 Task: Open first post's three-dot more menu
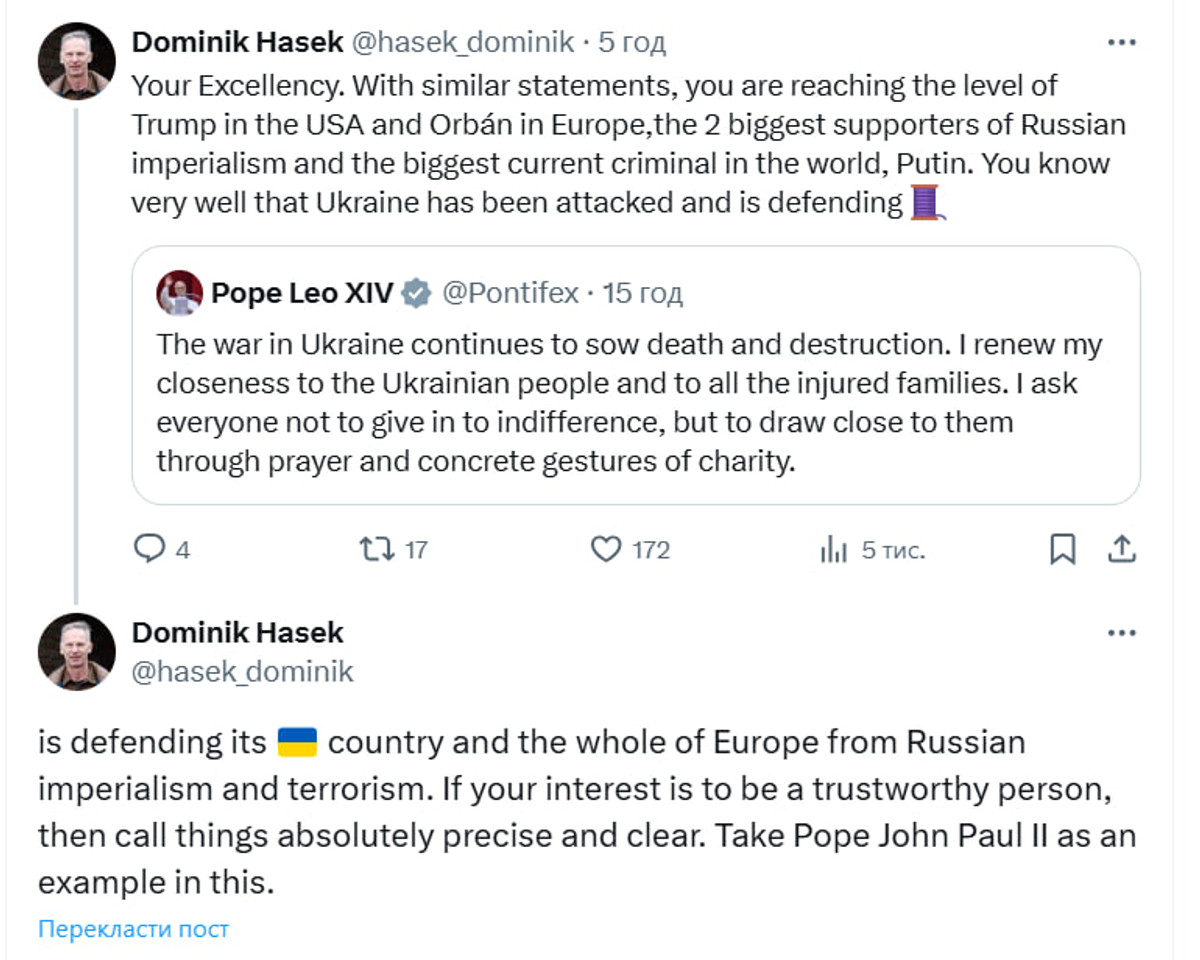tap(1123, 42)
